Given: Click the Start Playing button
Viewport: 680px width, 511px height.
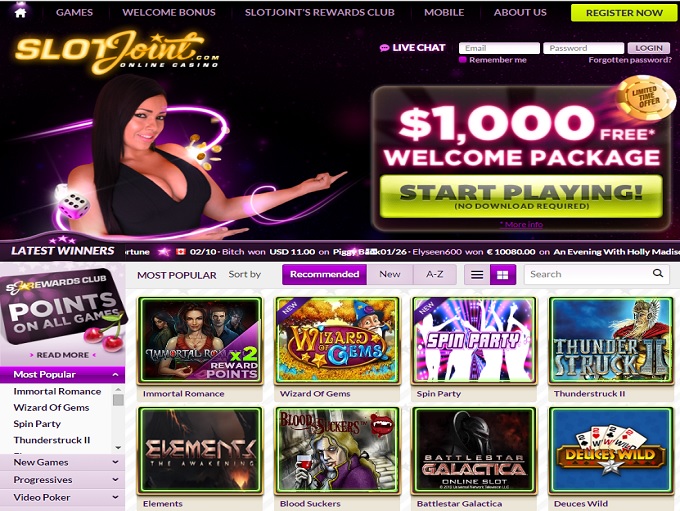Looking at the screenshot, I should coord(521,196).
